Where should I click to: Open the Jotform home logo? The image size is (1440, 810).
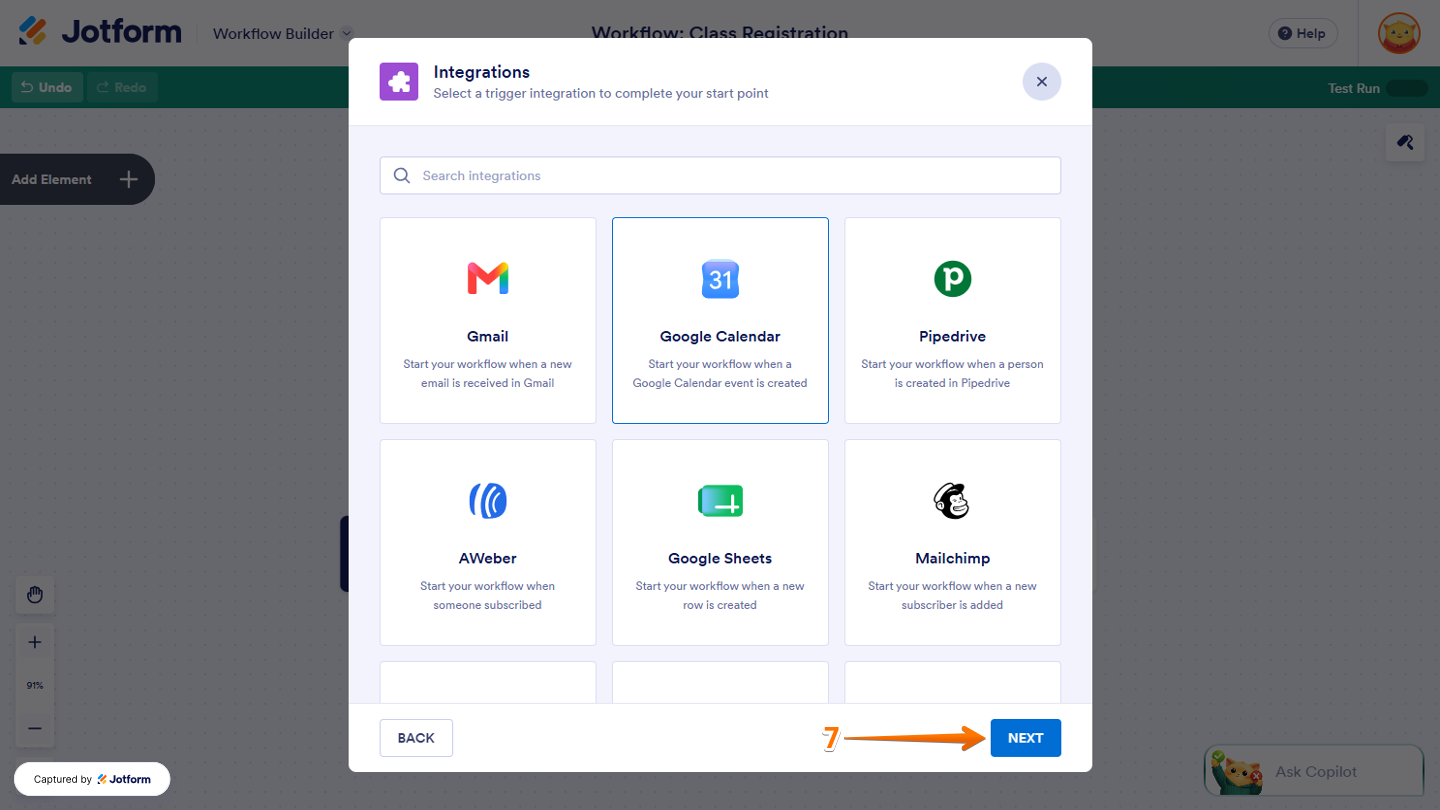100,32
